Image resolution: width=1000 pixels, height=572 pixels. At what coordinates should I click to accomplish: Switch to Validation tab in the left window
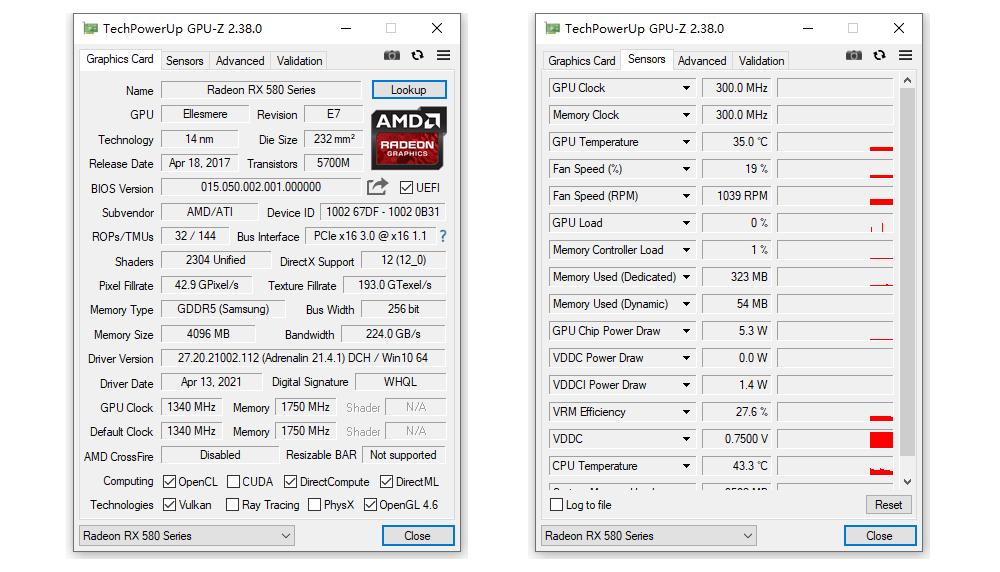click(299, 61)
